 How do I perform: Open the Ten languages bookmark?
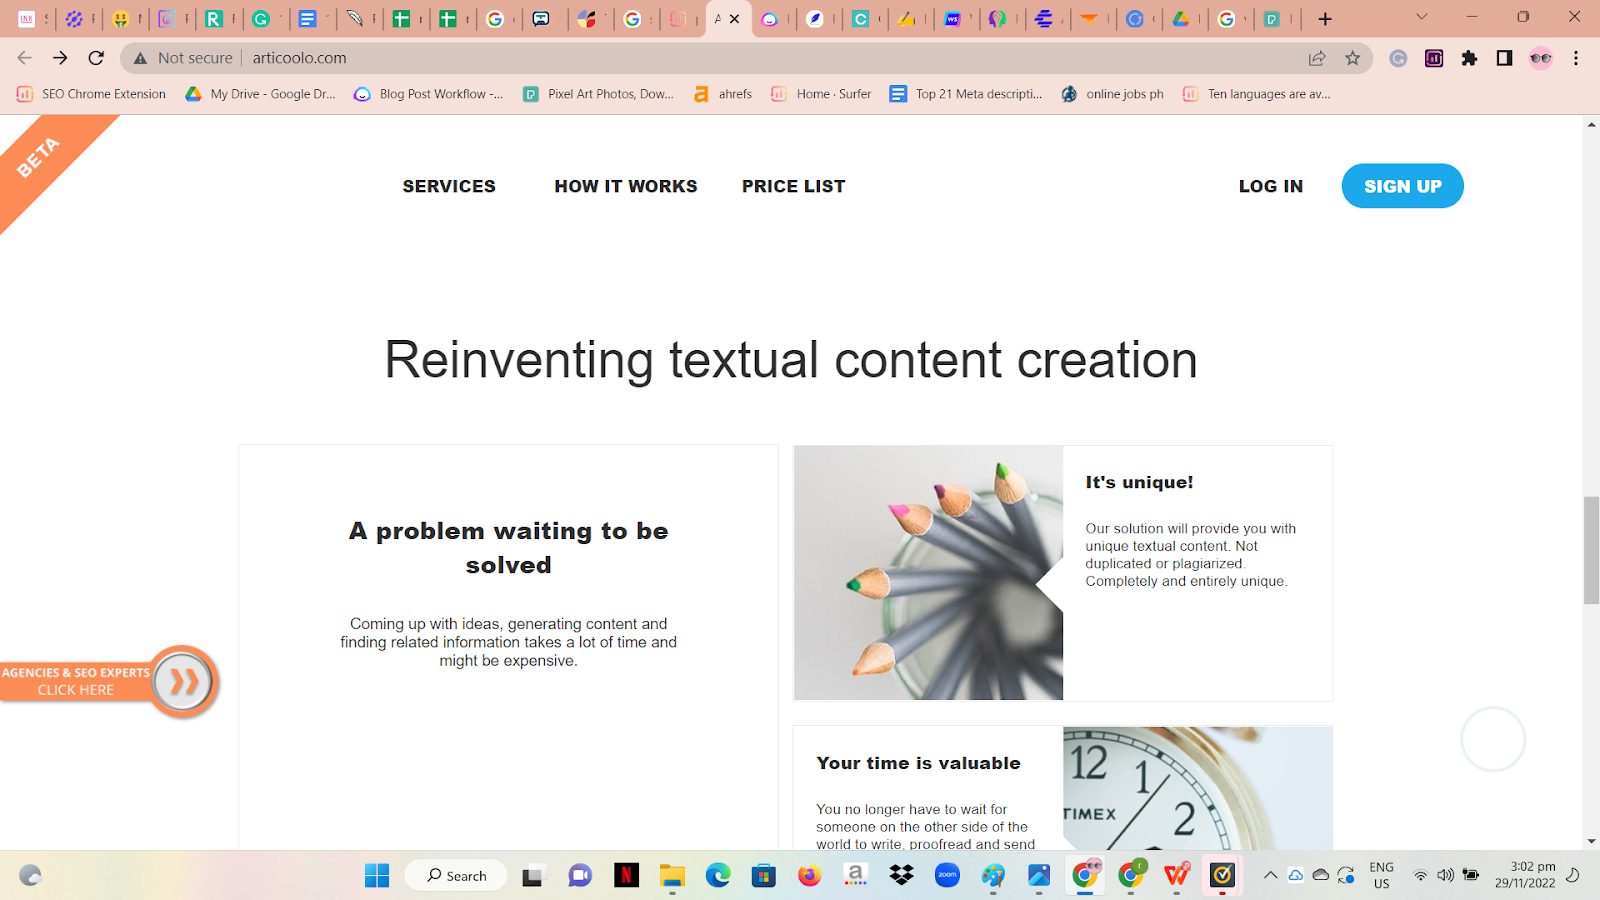(x=1256, y=94)
